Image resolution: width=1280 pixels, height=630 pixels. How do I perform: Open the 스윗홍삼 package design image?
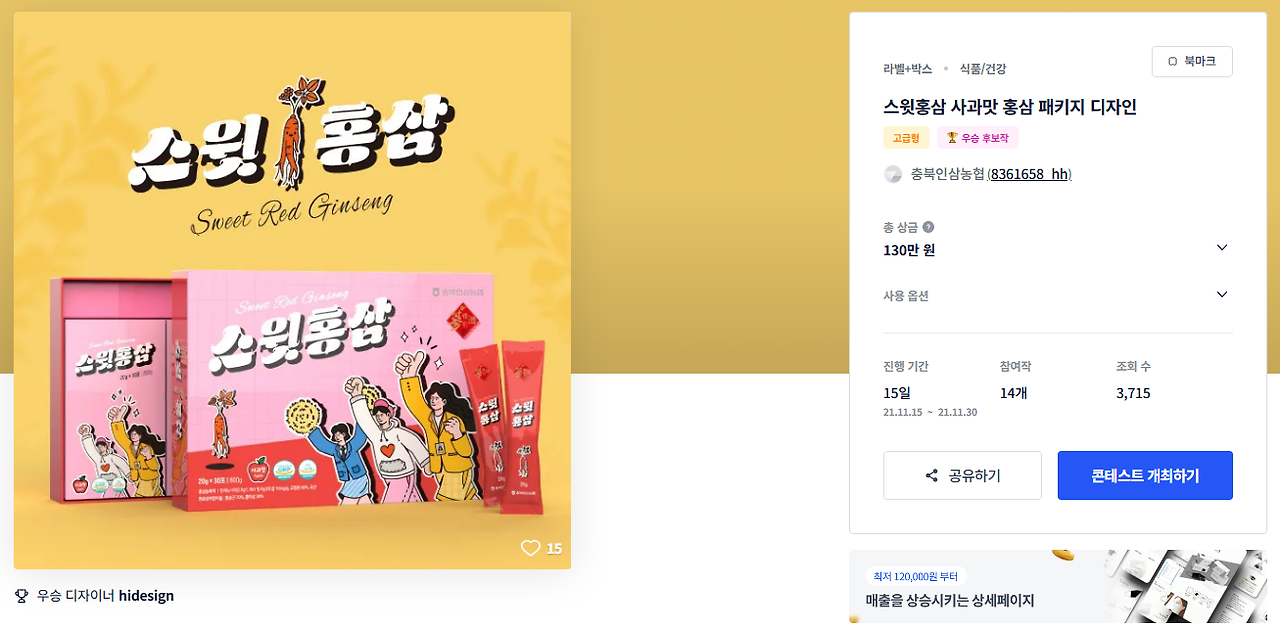[292, 291]
